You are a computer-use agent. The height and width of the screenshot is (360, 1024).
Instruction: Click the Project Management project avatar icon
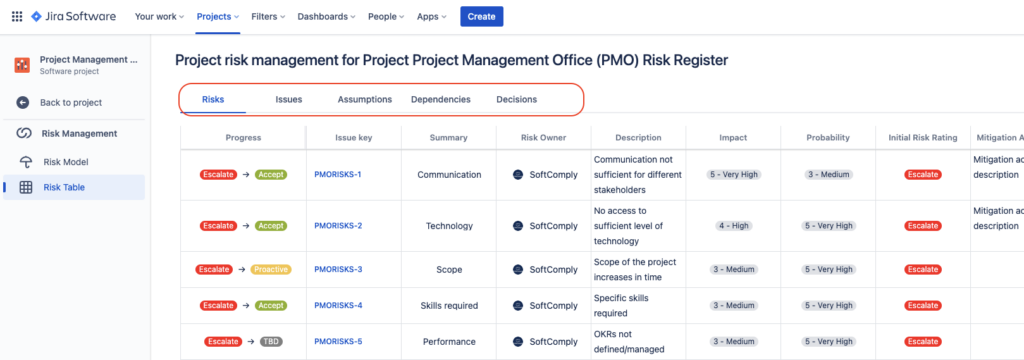(x=22, y=65)
